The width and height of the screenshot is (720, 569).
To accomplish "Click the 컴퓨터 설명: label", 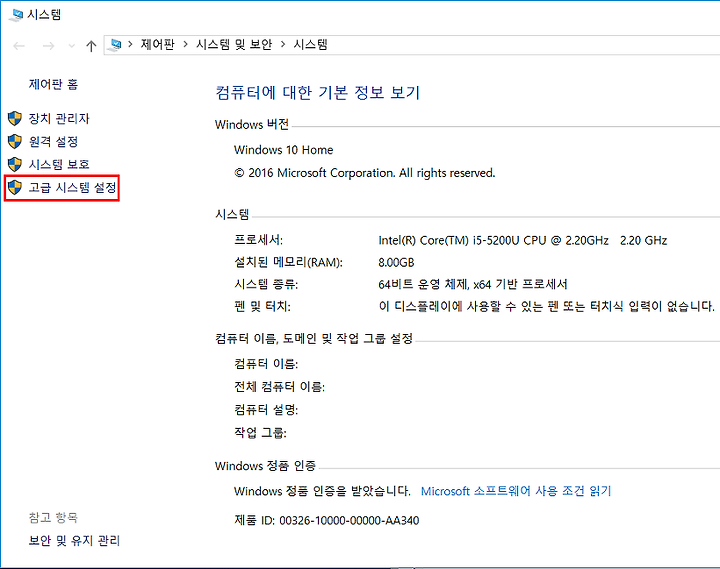I will 266,410.
